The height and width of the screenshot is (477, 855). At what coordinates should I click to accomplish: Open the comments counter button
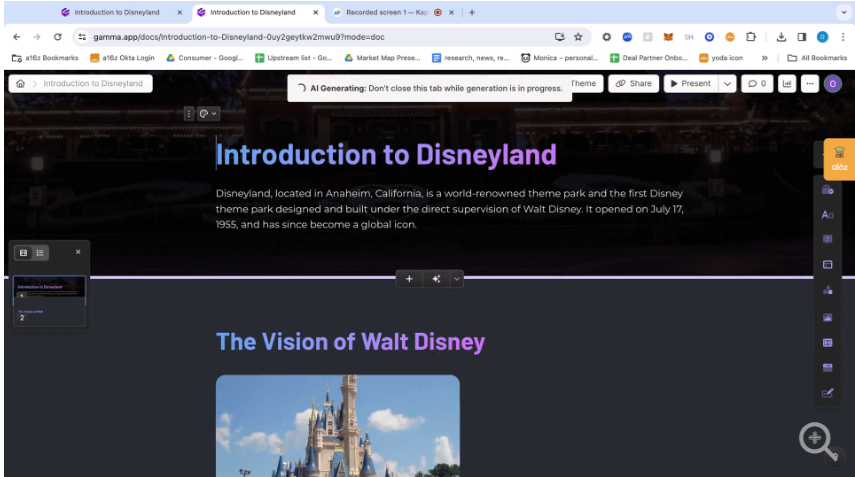pos(757,83)
